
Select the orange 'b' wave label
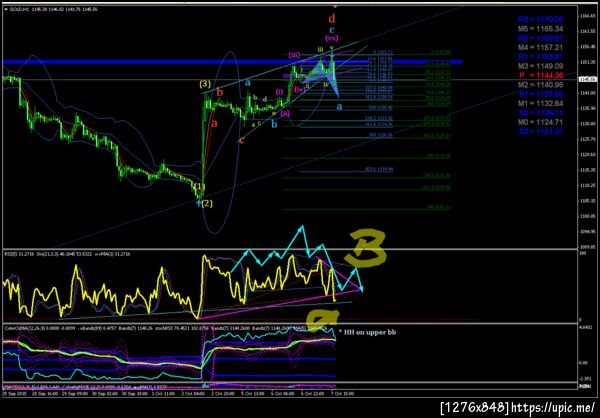tap(220, 92)
